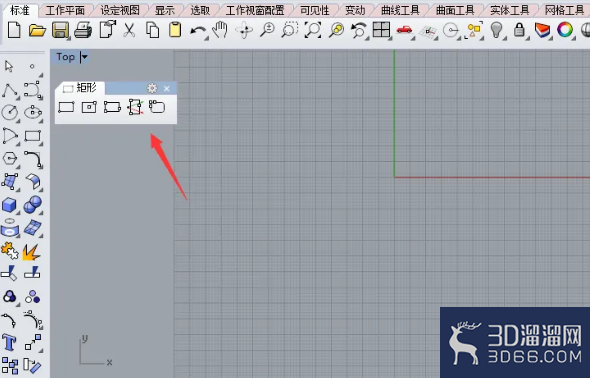Switch to the 实体工具 tab

(509, 10)
